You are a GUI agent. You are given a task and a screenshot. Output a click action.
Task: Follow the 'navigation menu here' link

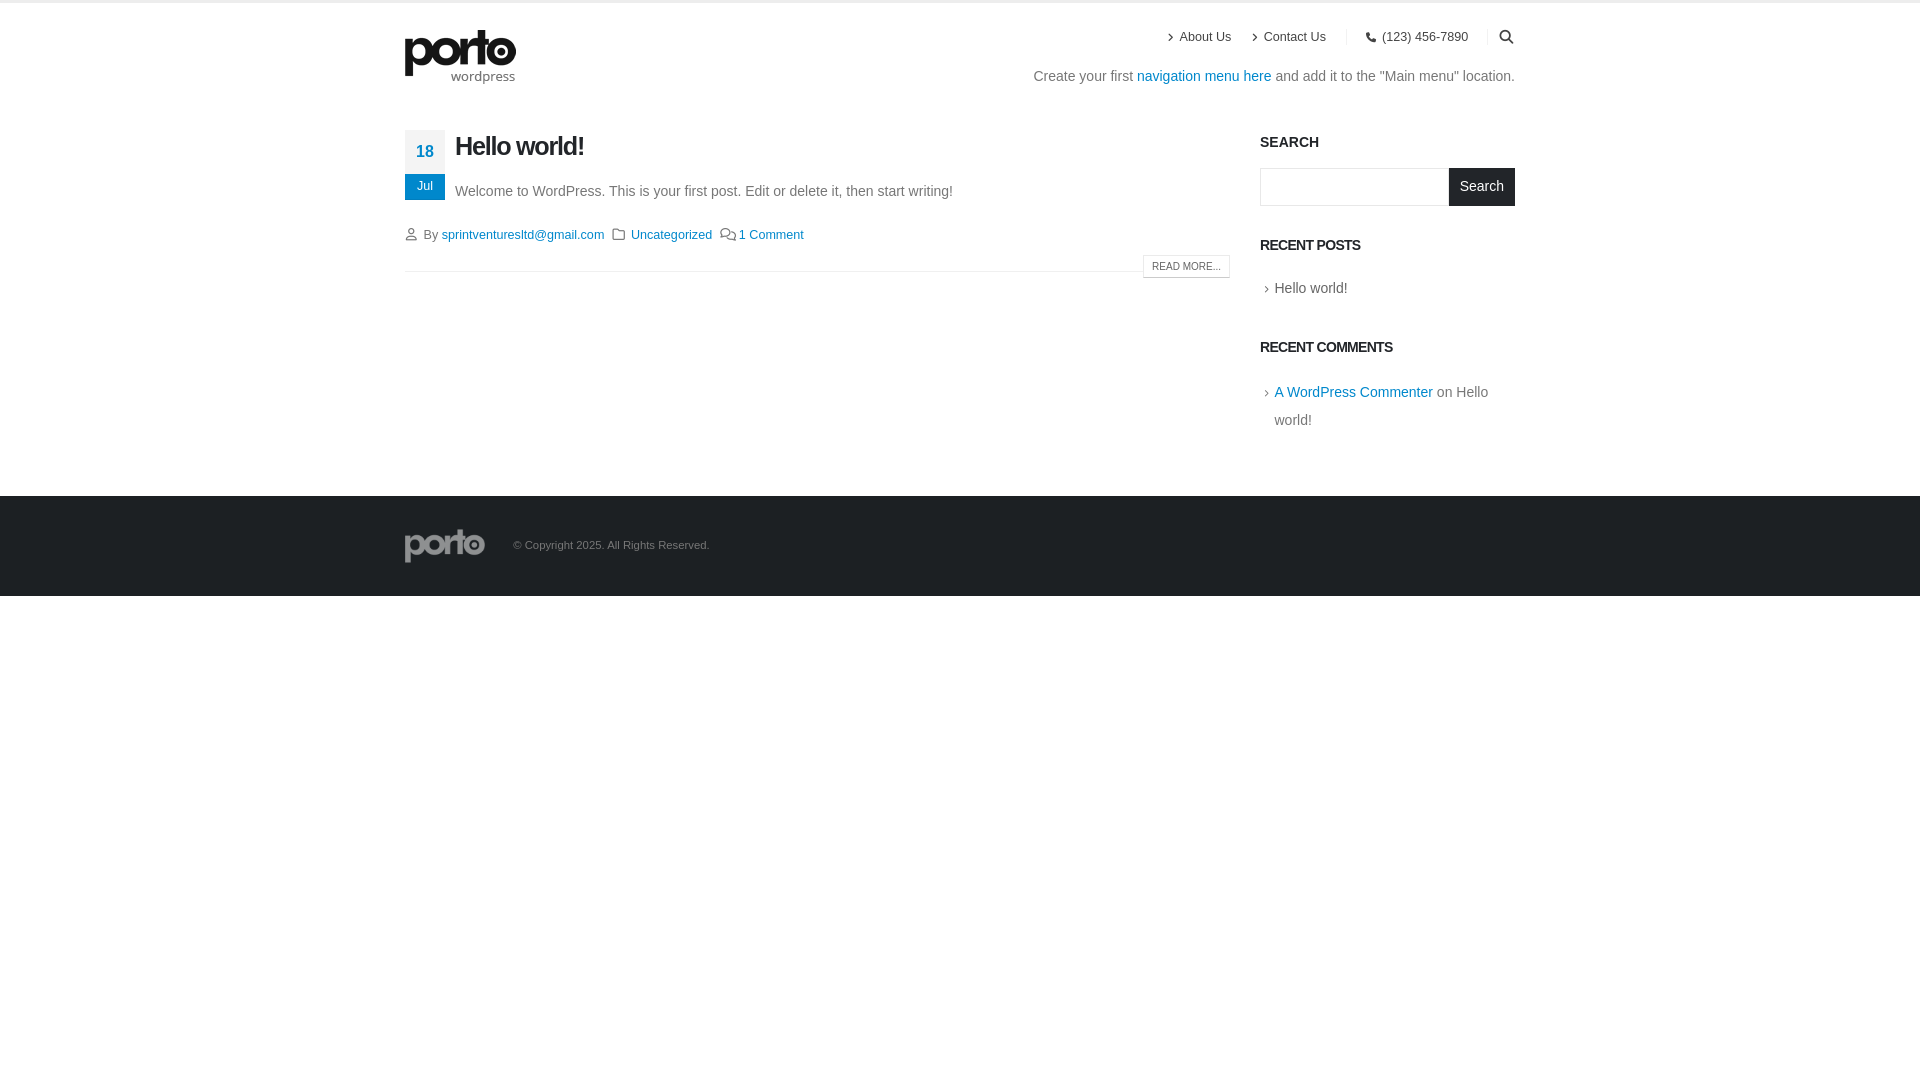click(1204, 76)
